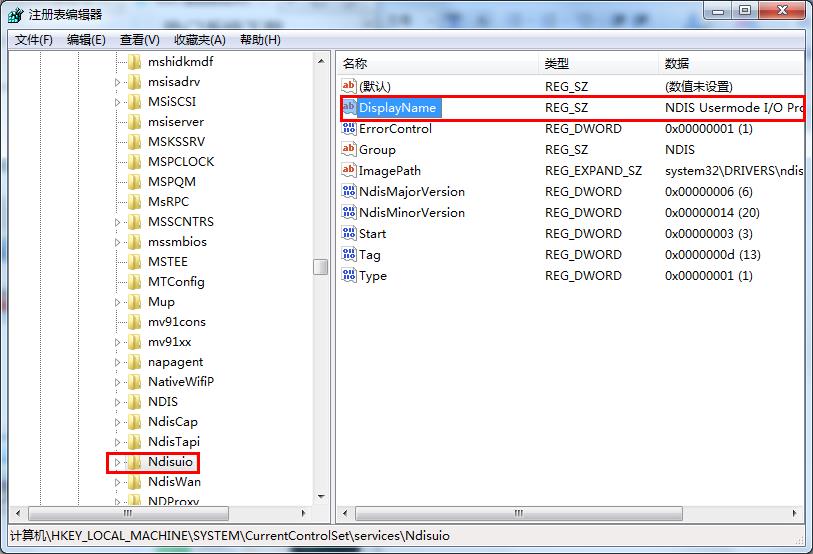Click the 0x00000003 (3) data cell
813x554 pixels.
tap(709, 233)
